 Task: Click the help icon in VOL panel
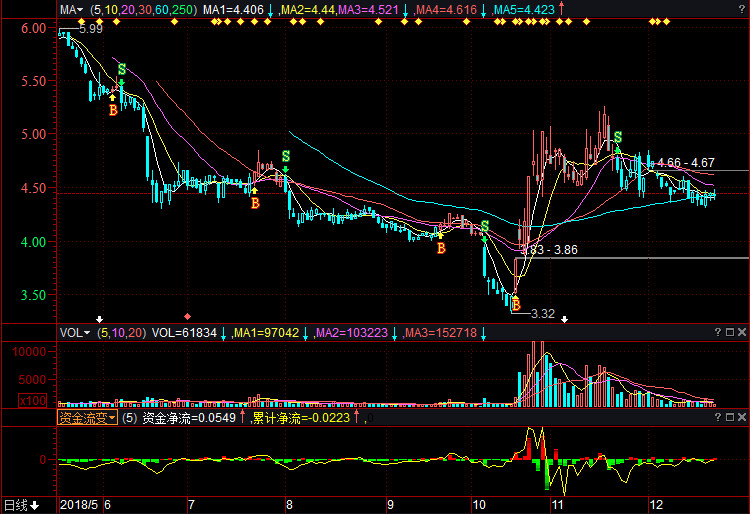tap(717, 332)
